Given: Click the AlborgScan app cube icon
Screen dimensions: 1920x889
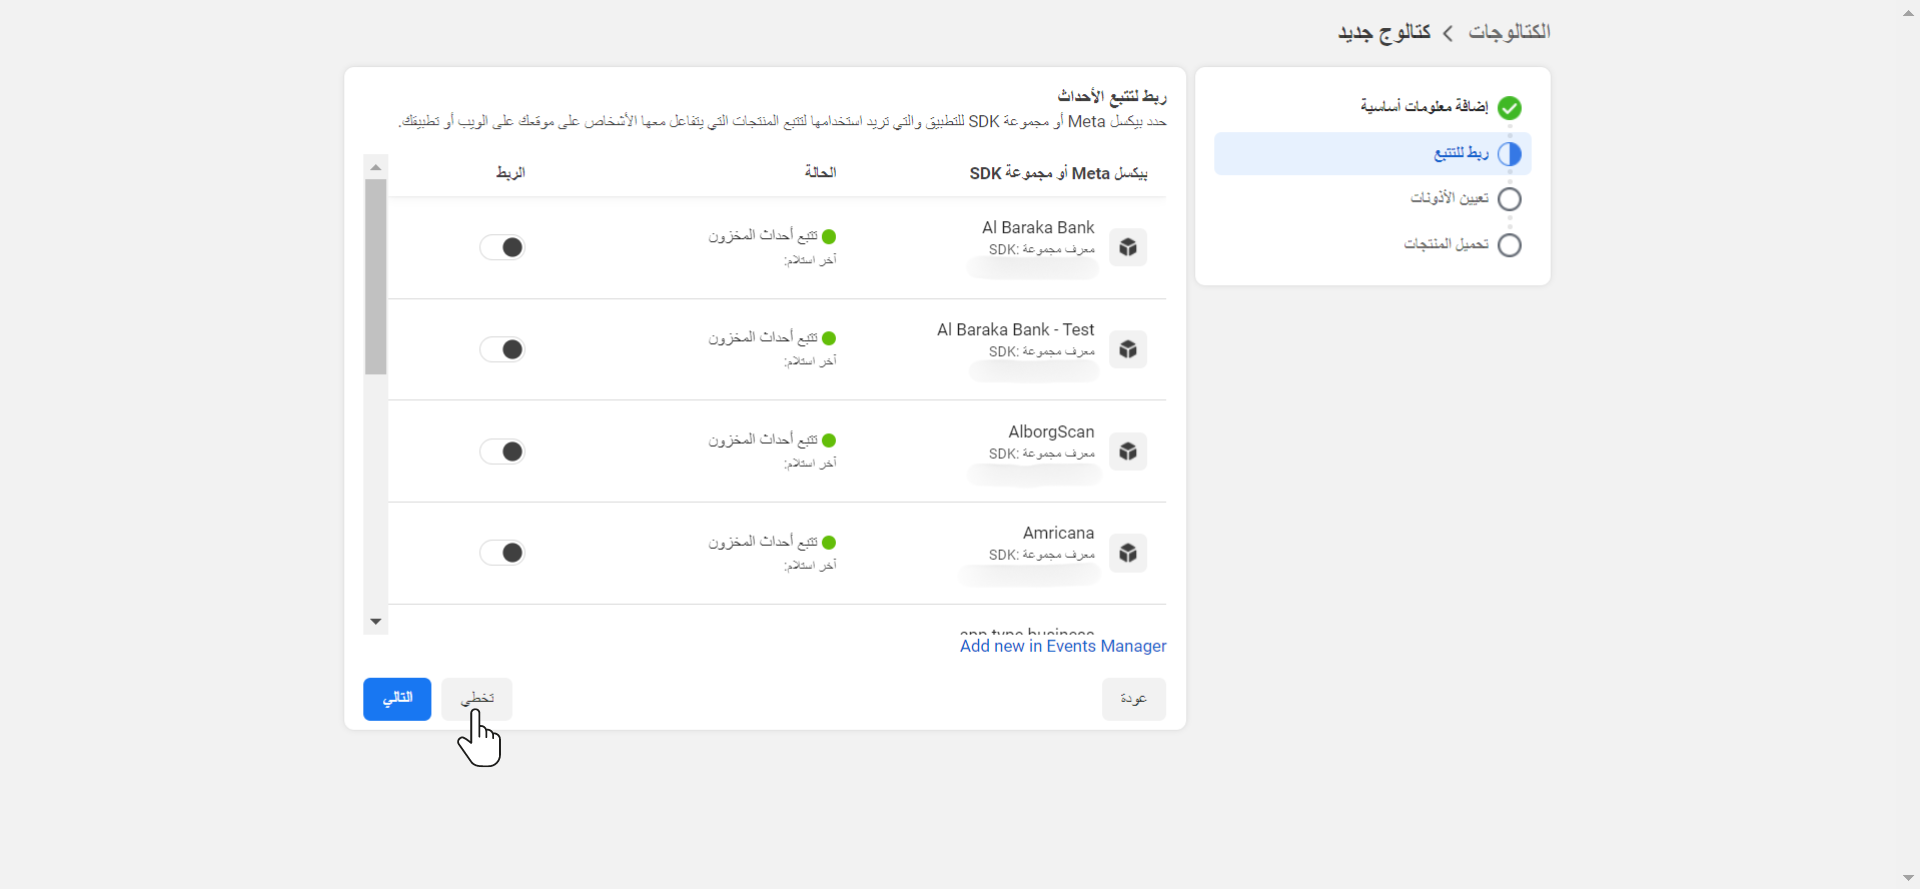Looking at the screenshot, I should tap(1128, 451).
